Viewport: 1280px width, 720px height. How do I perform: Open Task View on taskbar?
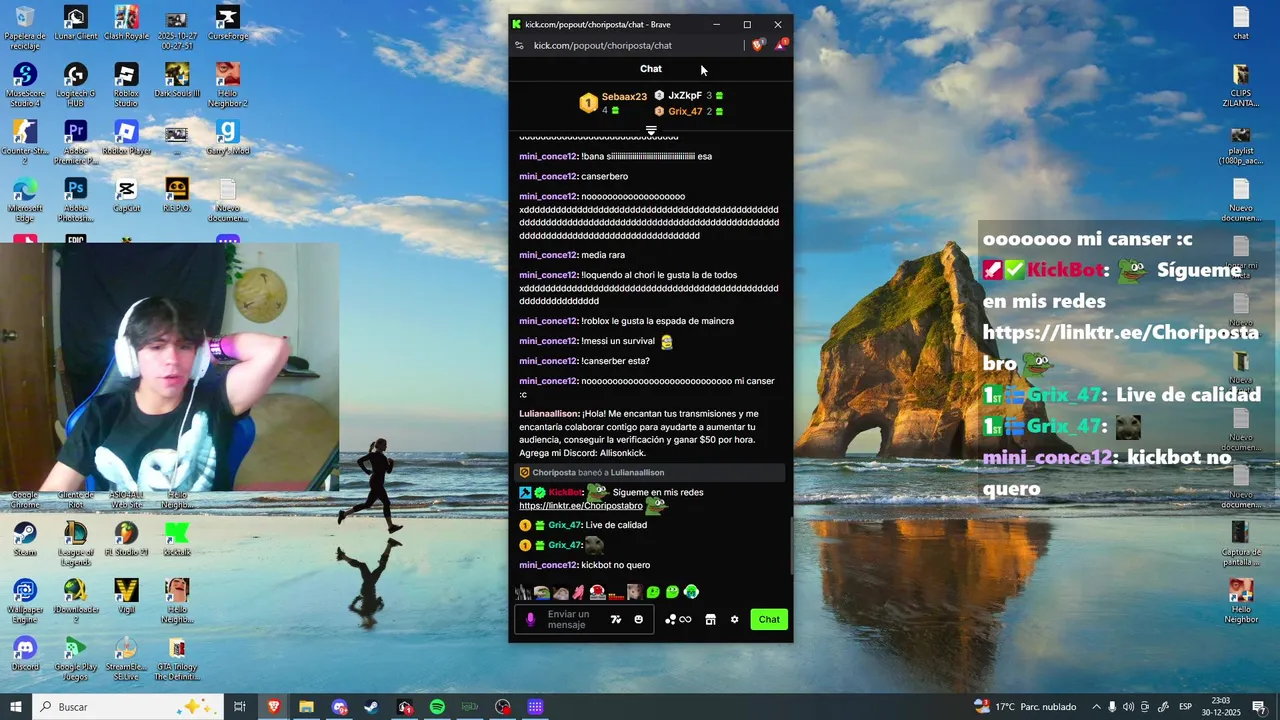pyautogui.click(x=240, y=707)
